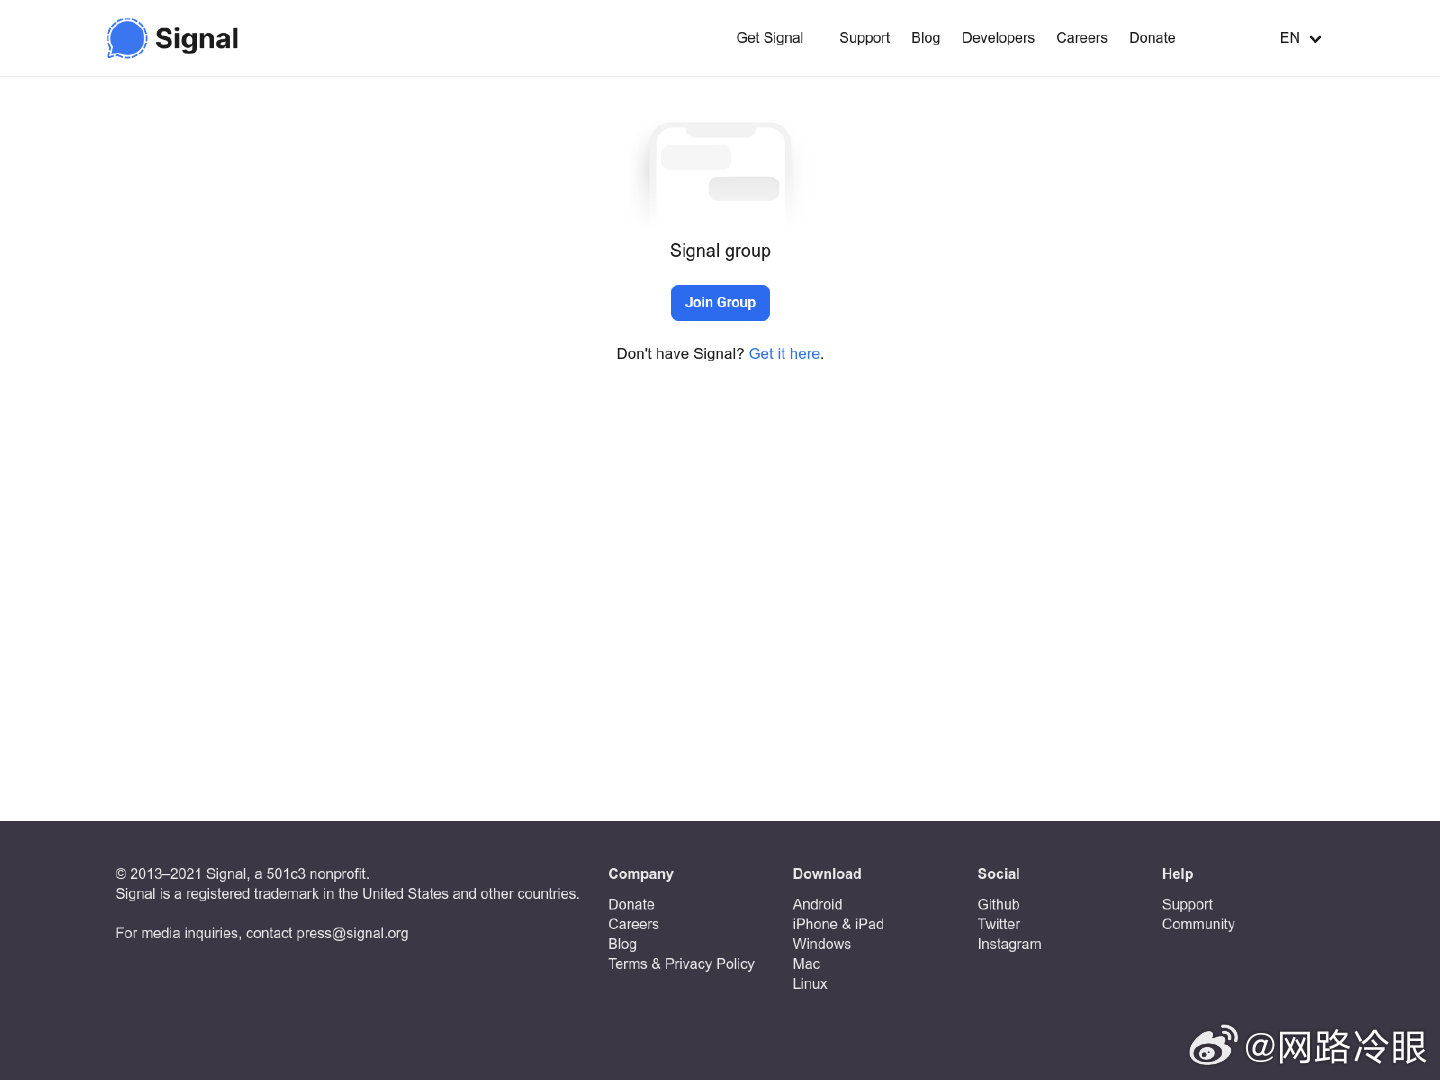Click the press@signal.org media inquiries text

point(352,933)
